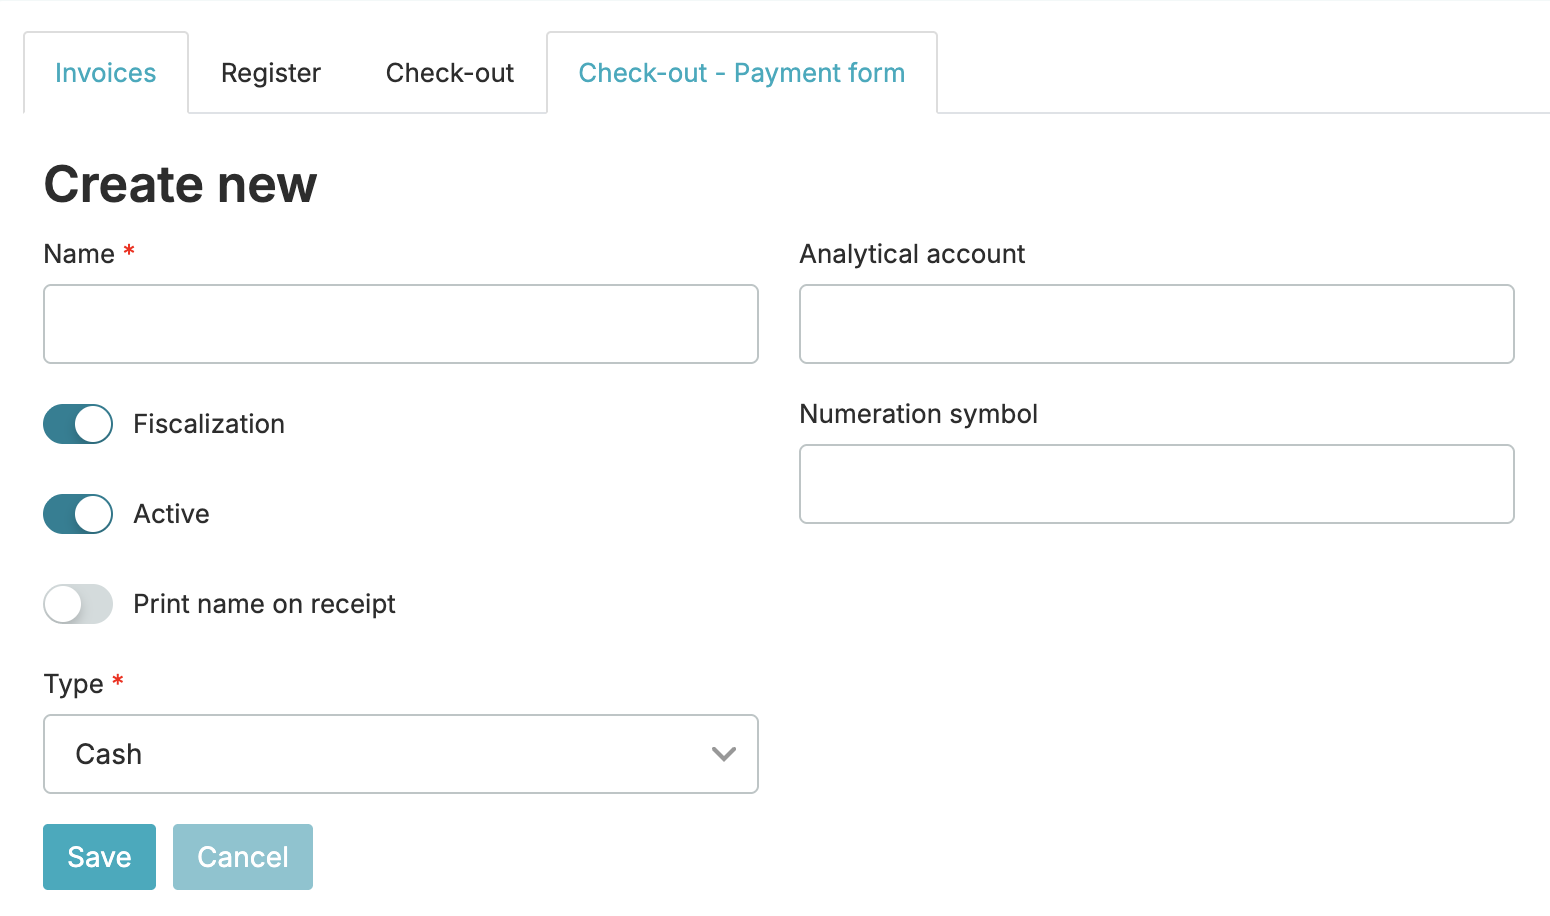The image size is (1550, 916).
Task: Switch to the Register tab
Action: [270, 73]
